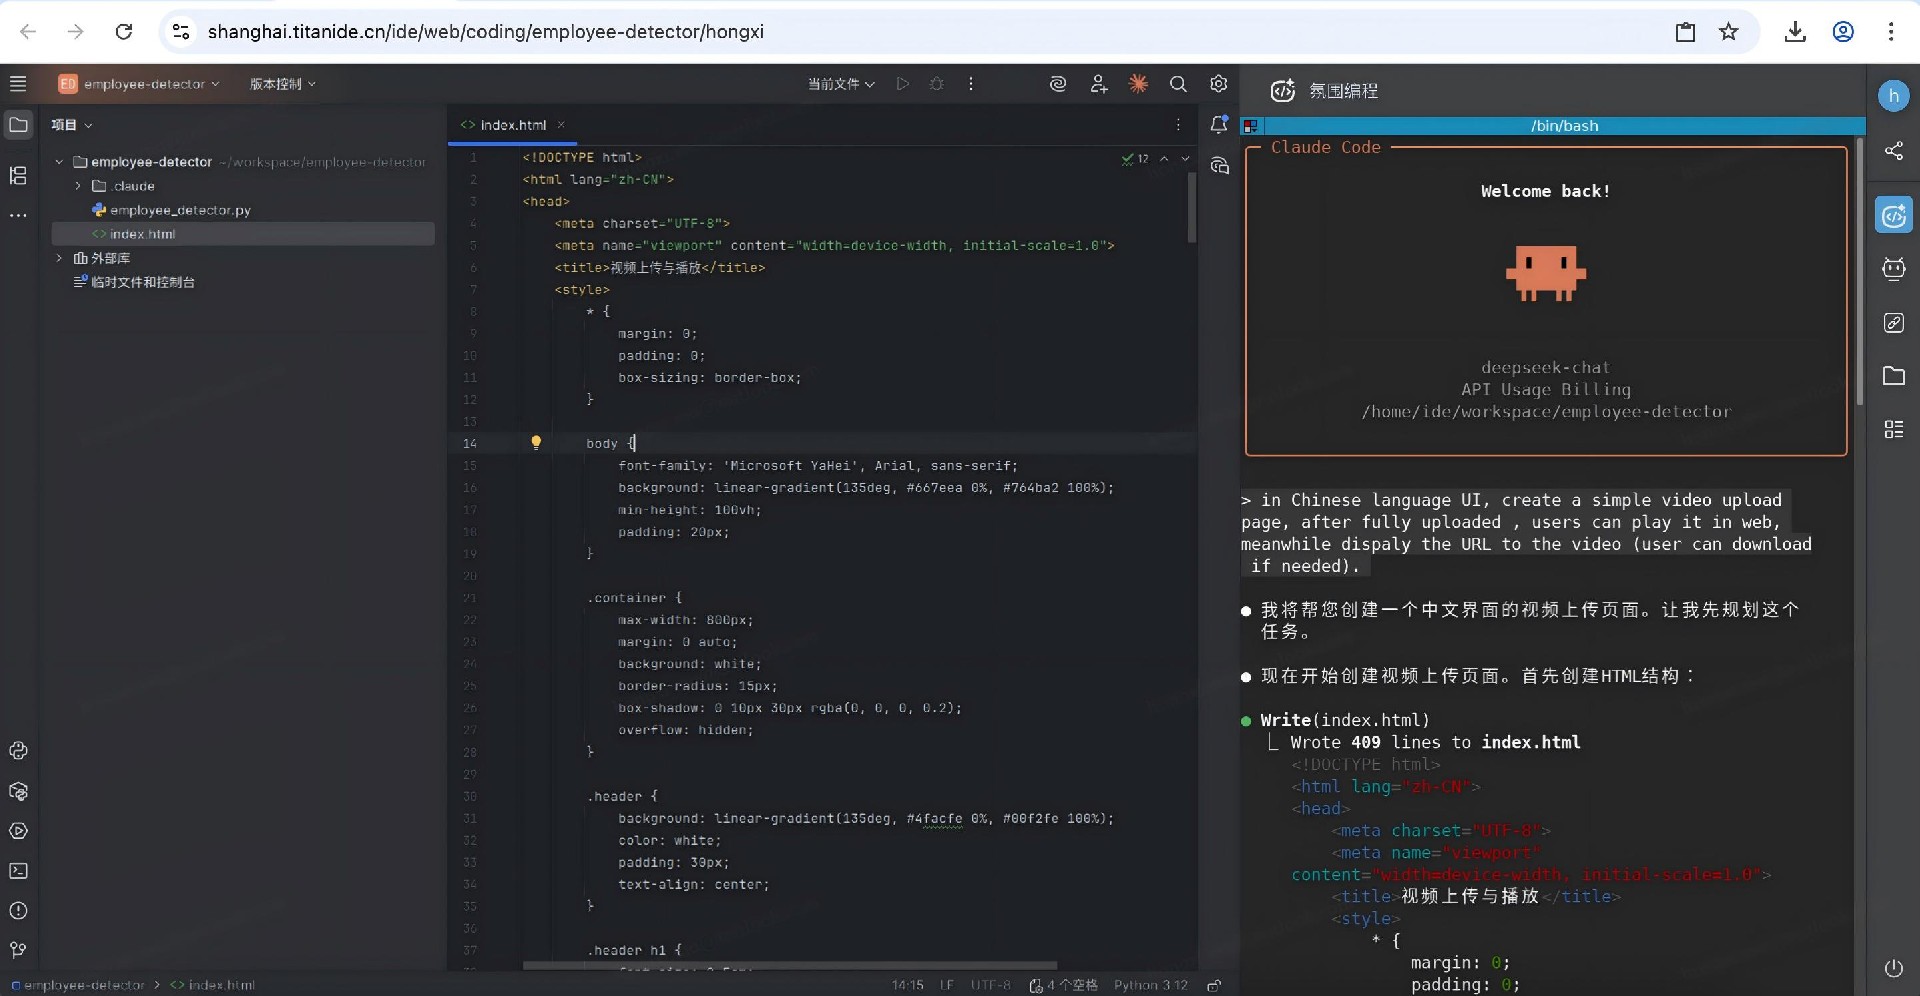
Task: Click the power icon at bottom right
Action: point(1893,968)
